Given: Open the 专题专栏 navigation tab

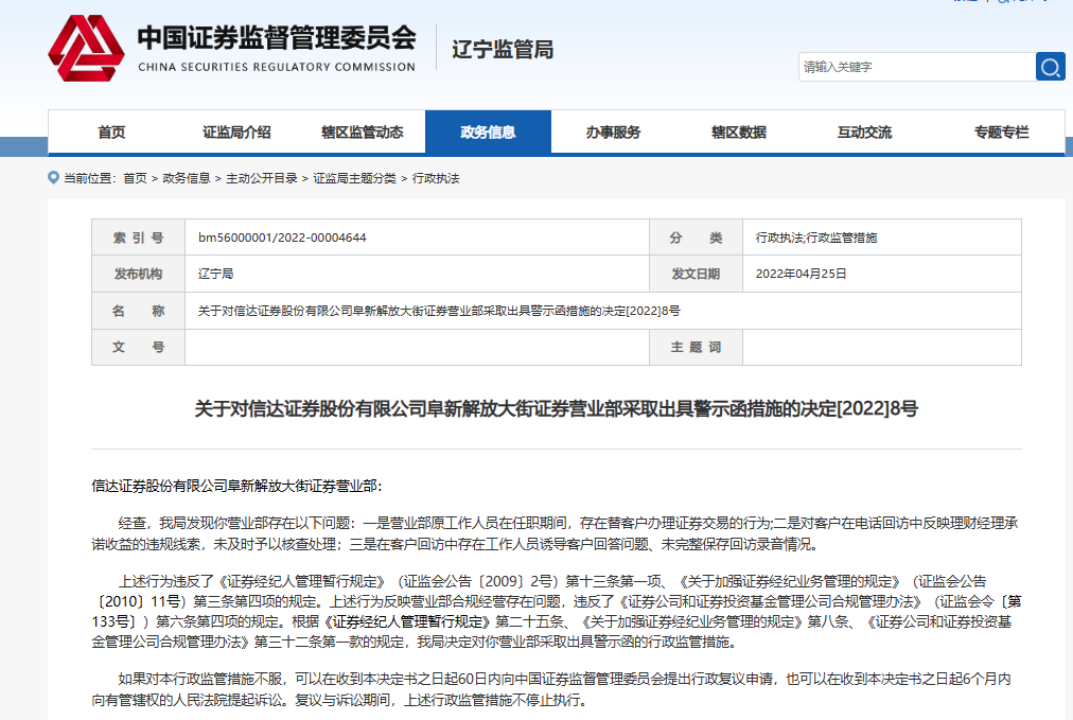Looking at the screenshot, I should click(1001, 132).
